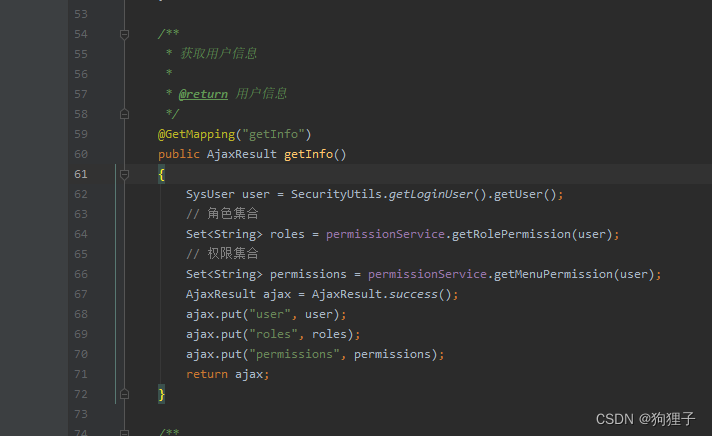Image resolution: width=712 pixels, height=436 pixels.
Task: Click line number 66 in the gutter
Action: pyautogui.click(x=81, y=274)
